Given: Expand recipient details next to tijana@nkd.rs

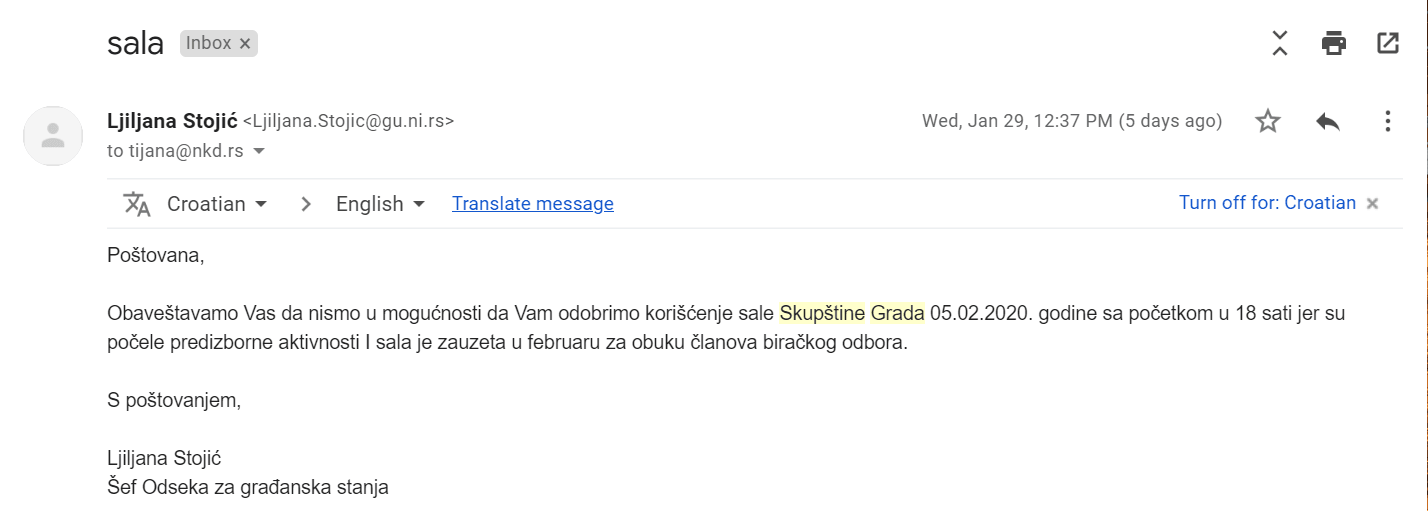Looking at the screenshot, I should (x=259, y=152).
